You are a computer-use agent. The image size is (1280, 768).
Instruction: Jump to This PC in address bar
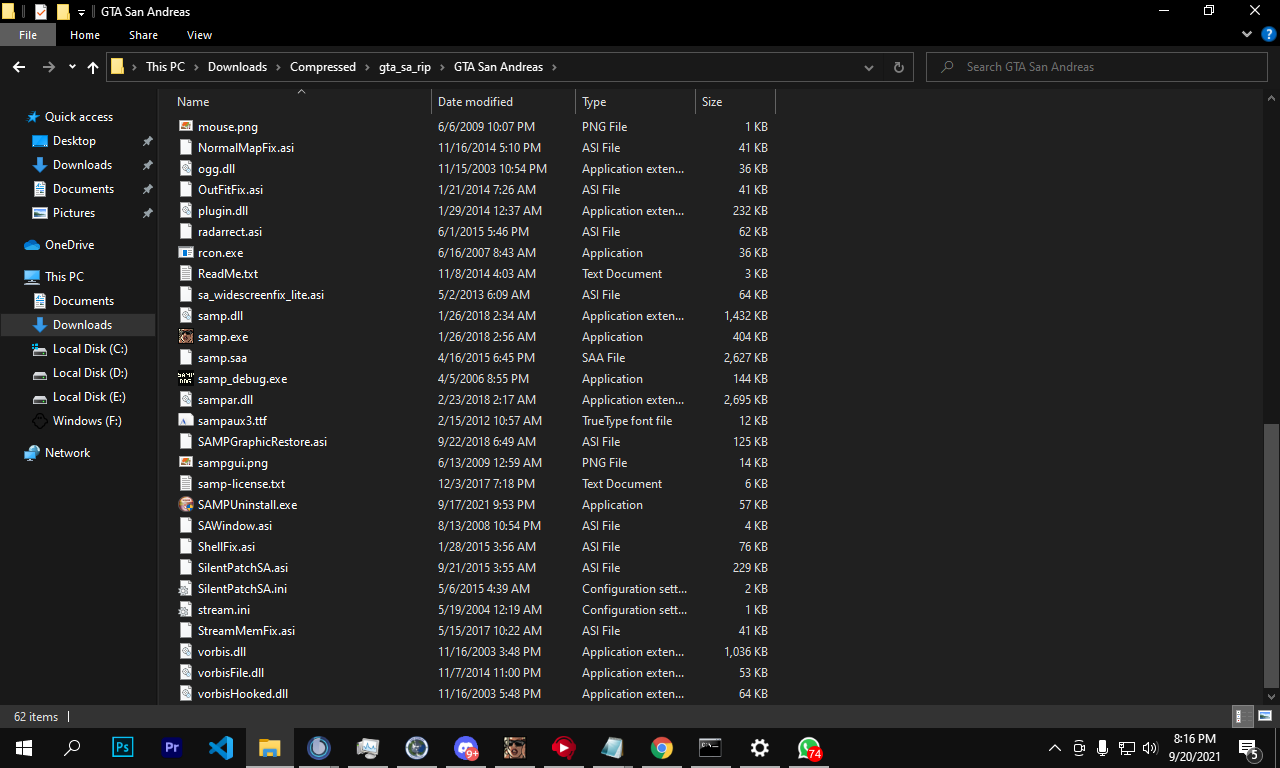[x=165, y=67]
